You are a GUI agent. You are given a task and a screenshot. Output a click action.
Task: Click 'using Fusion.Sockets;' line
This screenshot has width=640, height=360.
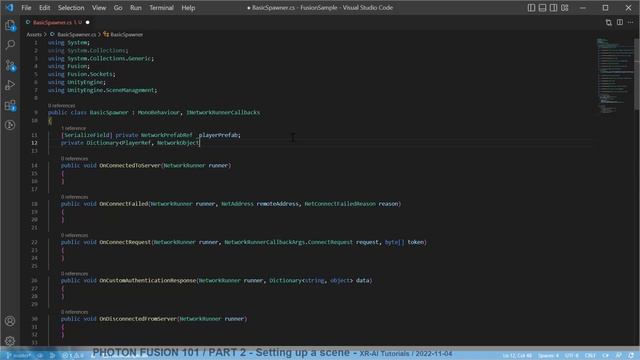coord(82,74)
